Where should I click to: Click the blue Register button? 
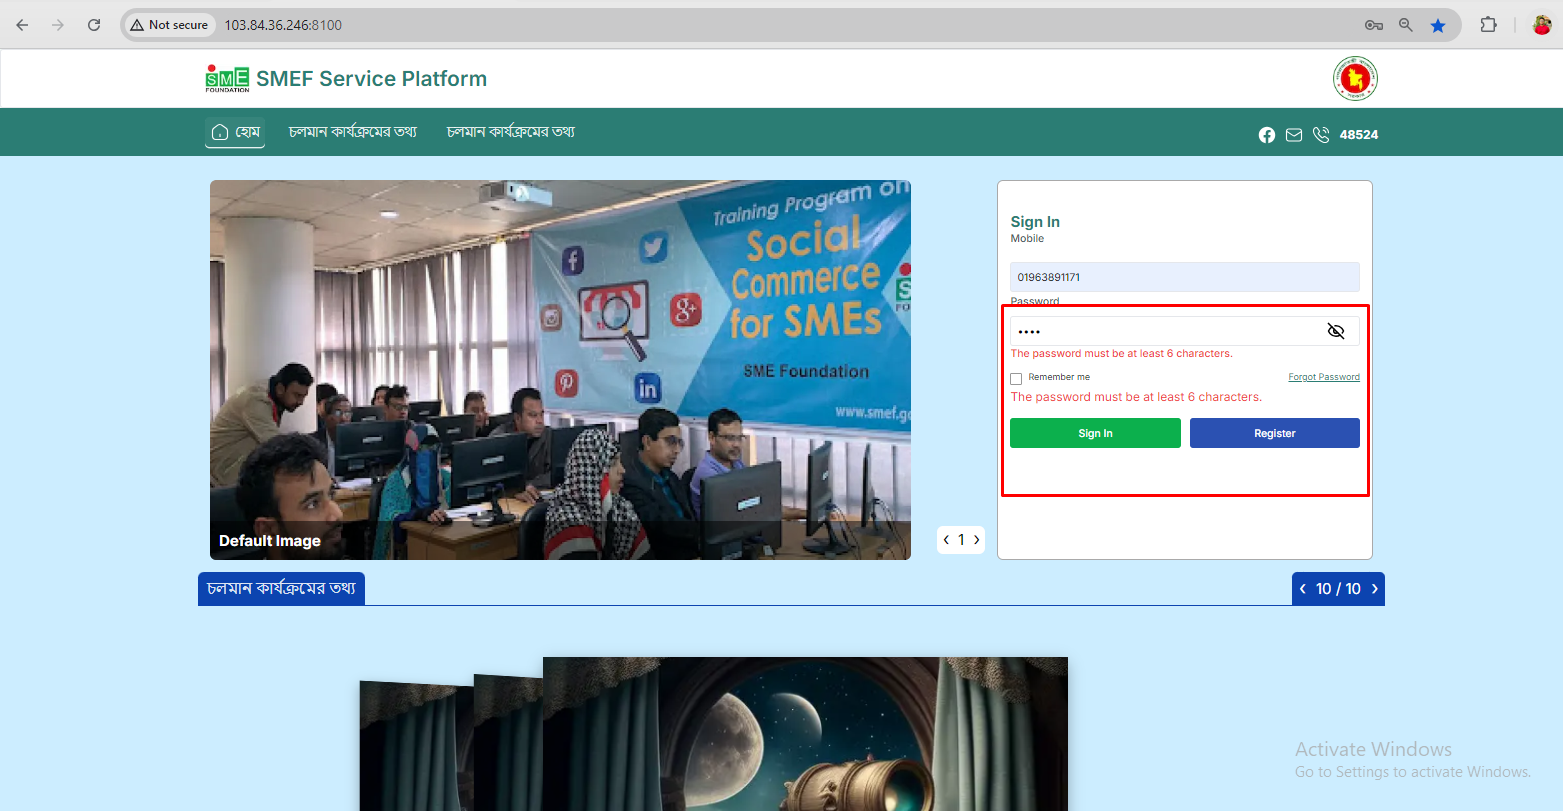point(1275,433)
